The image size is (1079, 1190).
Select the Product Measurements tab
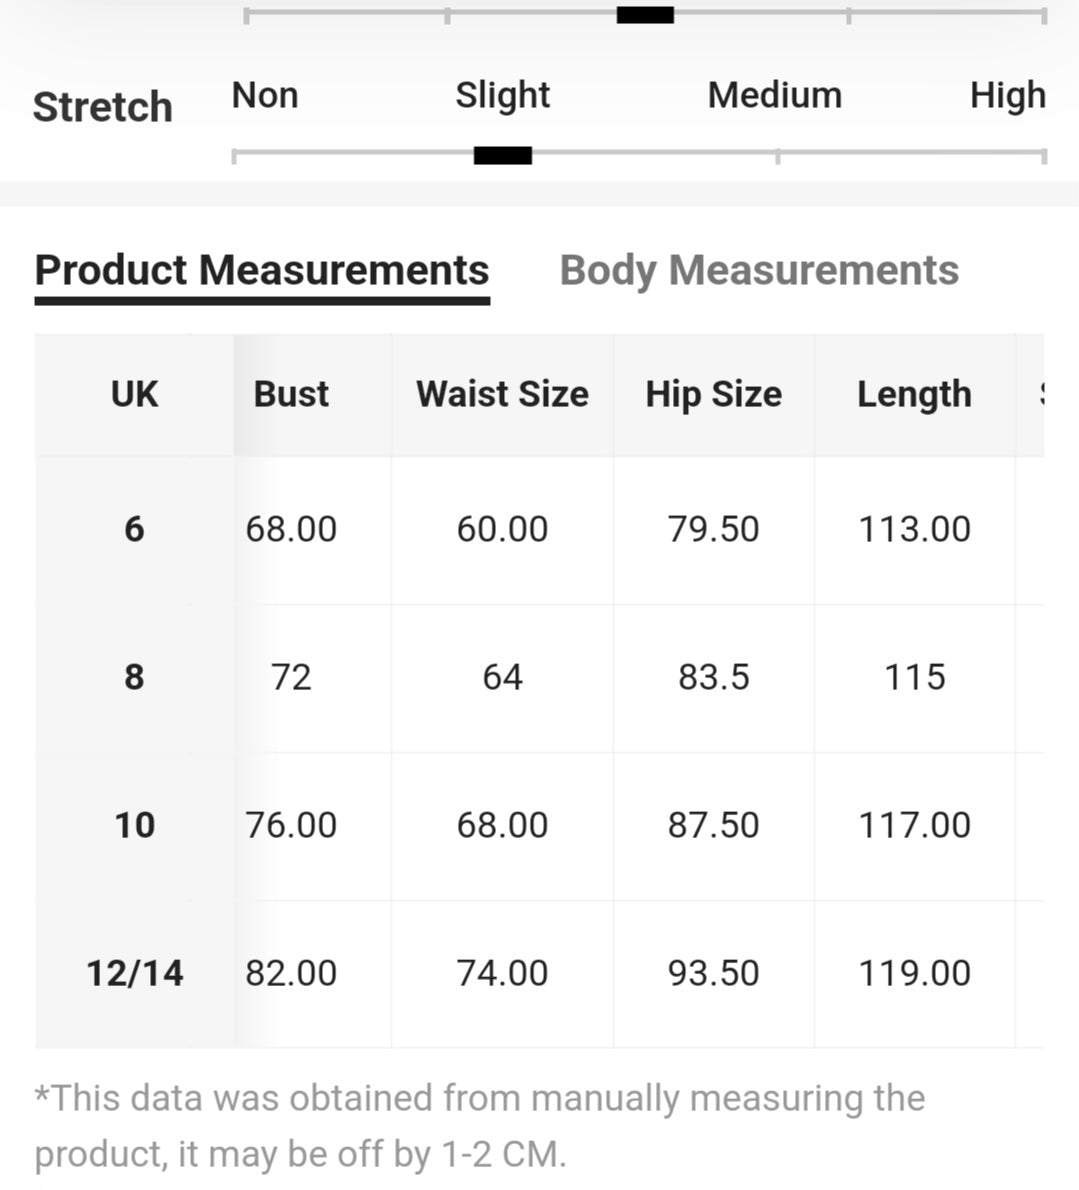262,271
